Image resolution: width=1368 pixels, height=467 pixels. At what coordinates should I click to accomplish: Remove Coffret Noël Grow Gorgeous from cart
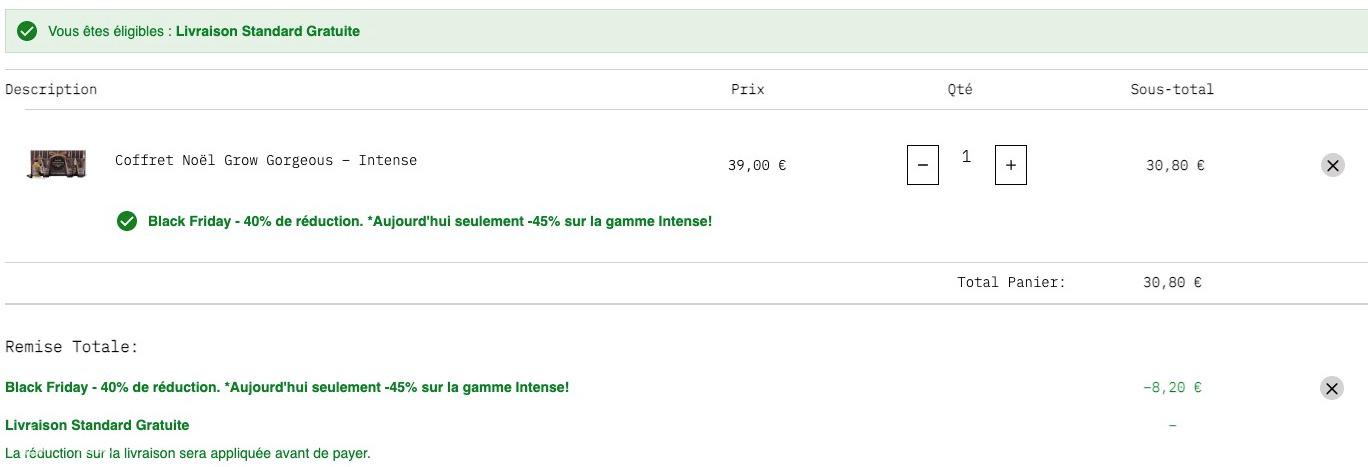pos(1332,166)
